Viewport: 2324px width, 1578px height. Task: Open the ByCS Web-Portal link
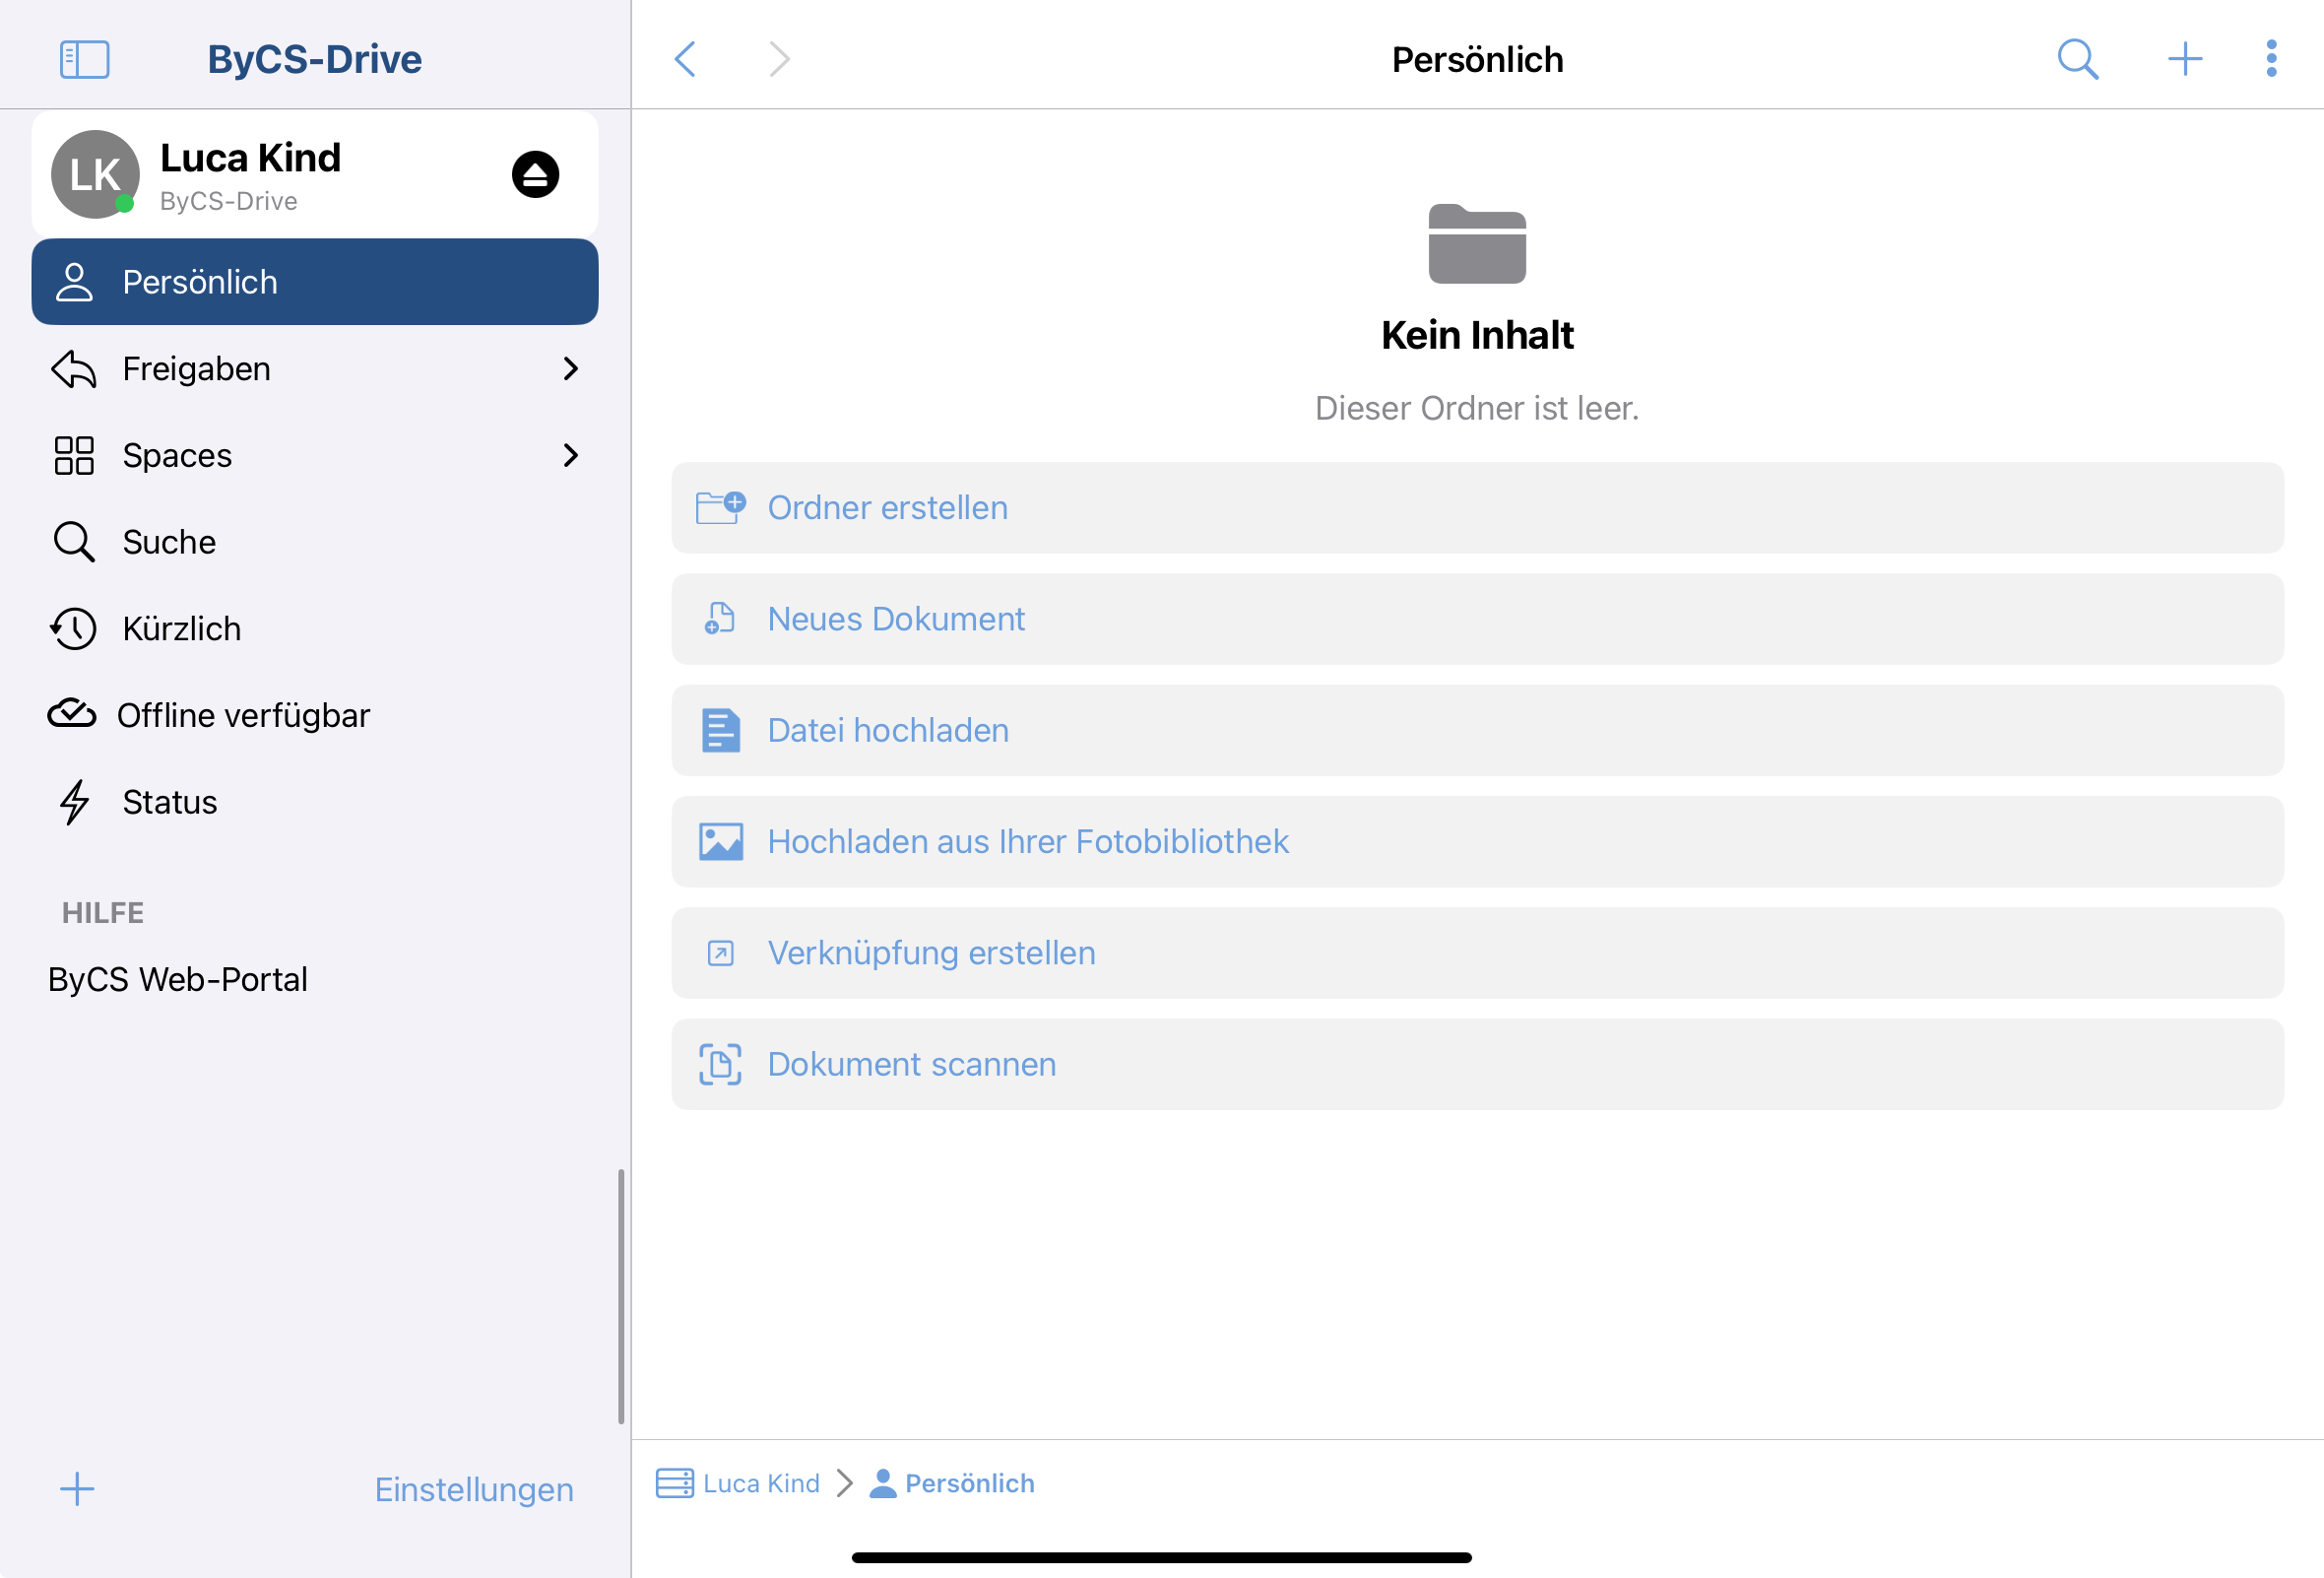coord(178,979)
